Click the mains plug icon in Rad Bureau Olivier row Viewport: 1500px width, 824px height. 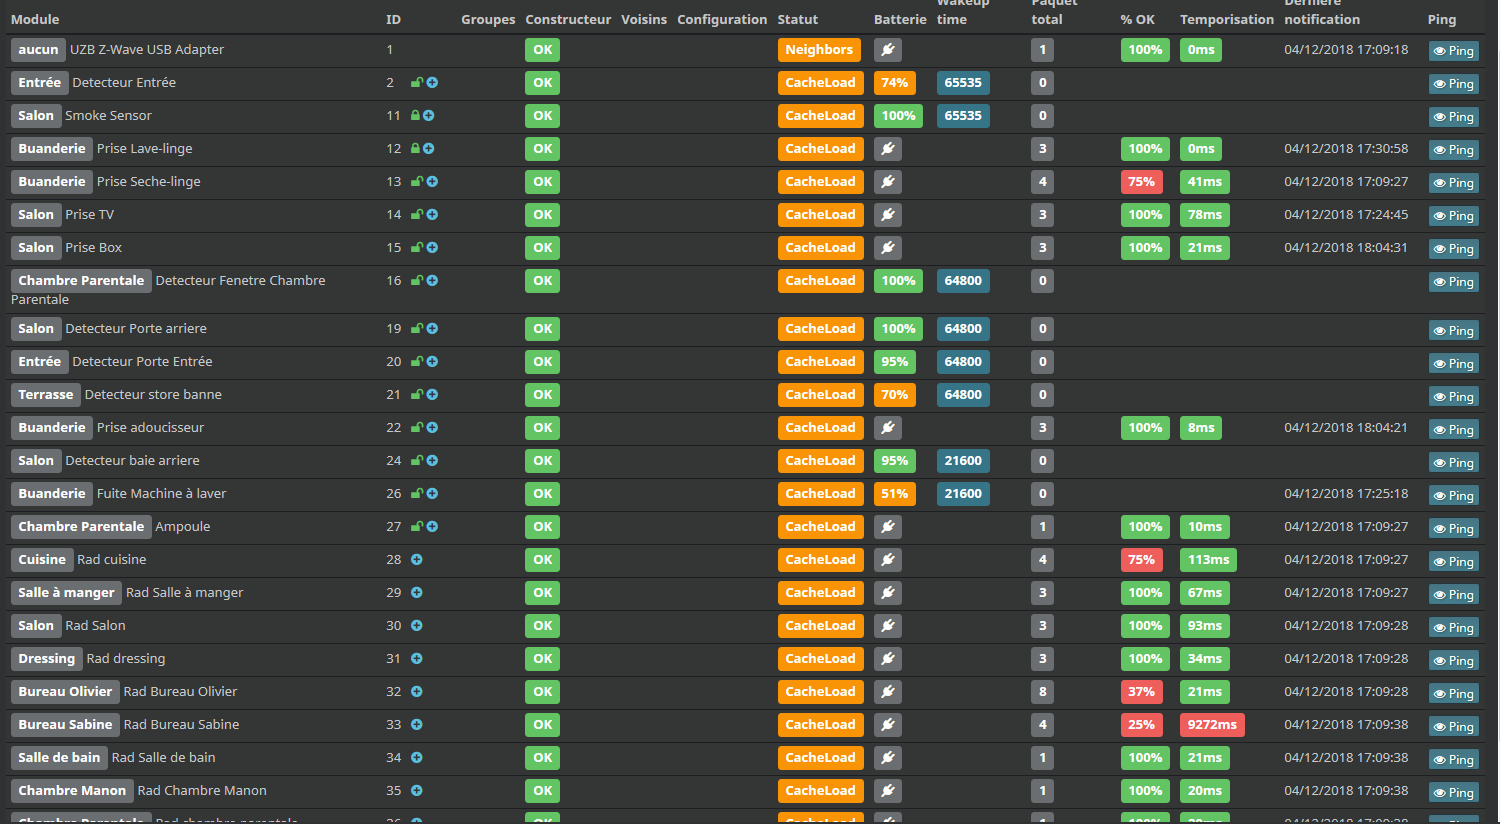pyautogui.click(x=888, y=692)
